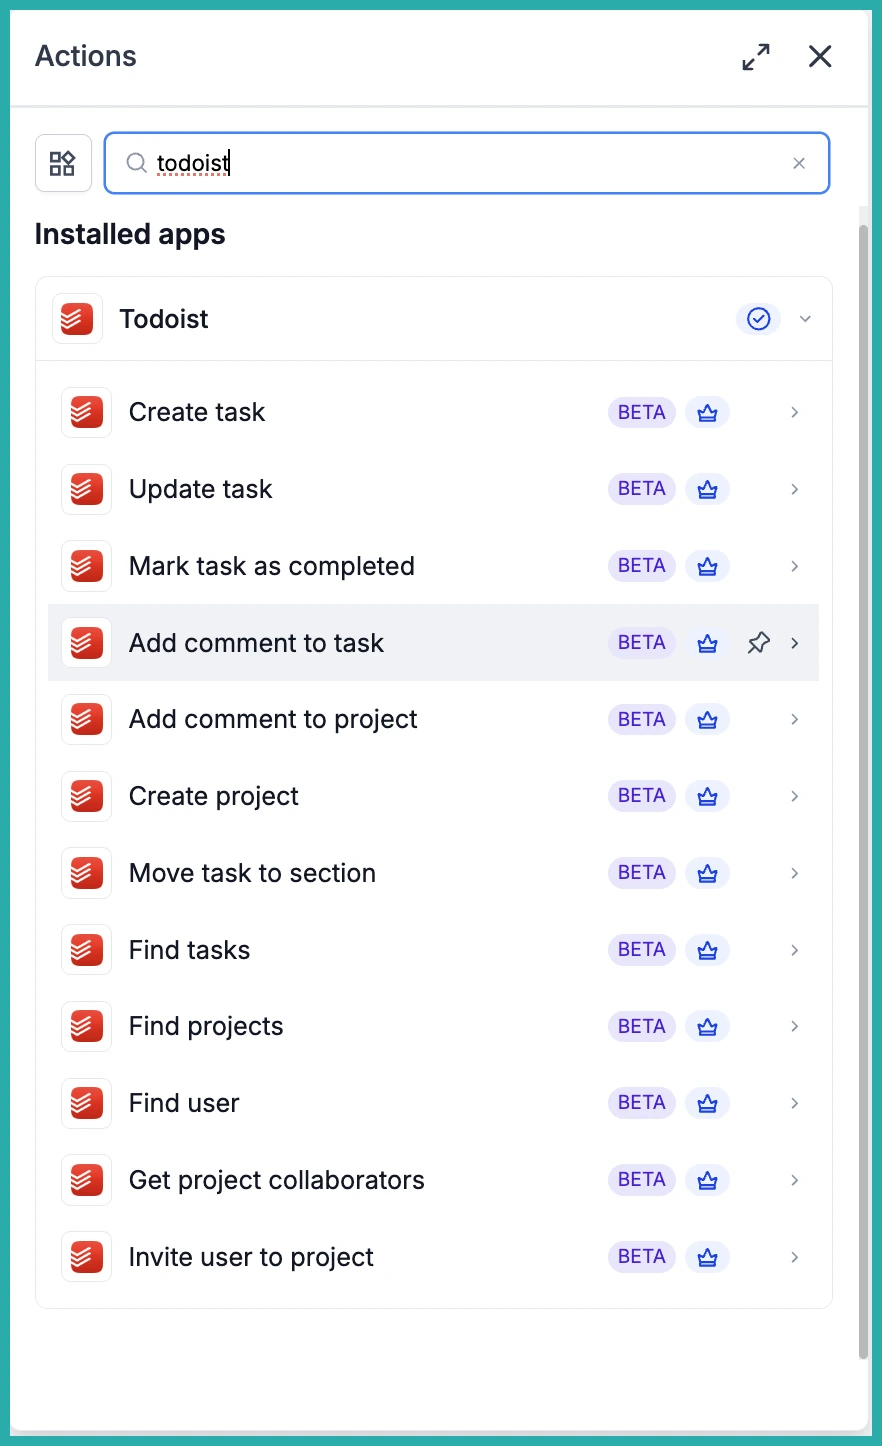
Task: Click the Todoist icon beside Add comment to task
Action: pos(86,643)
